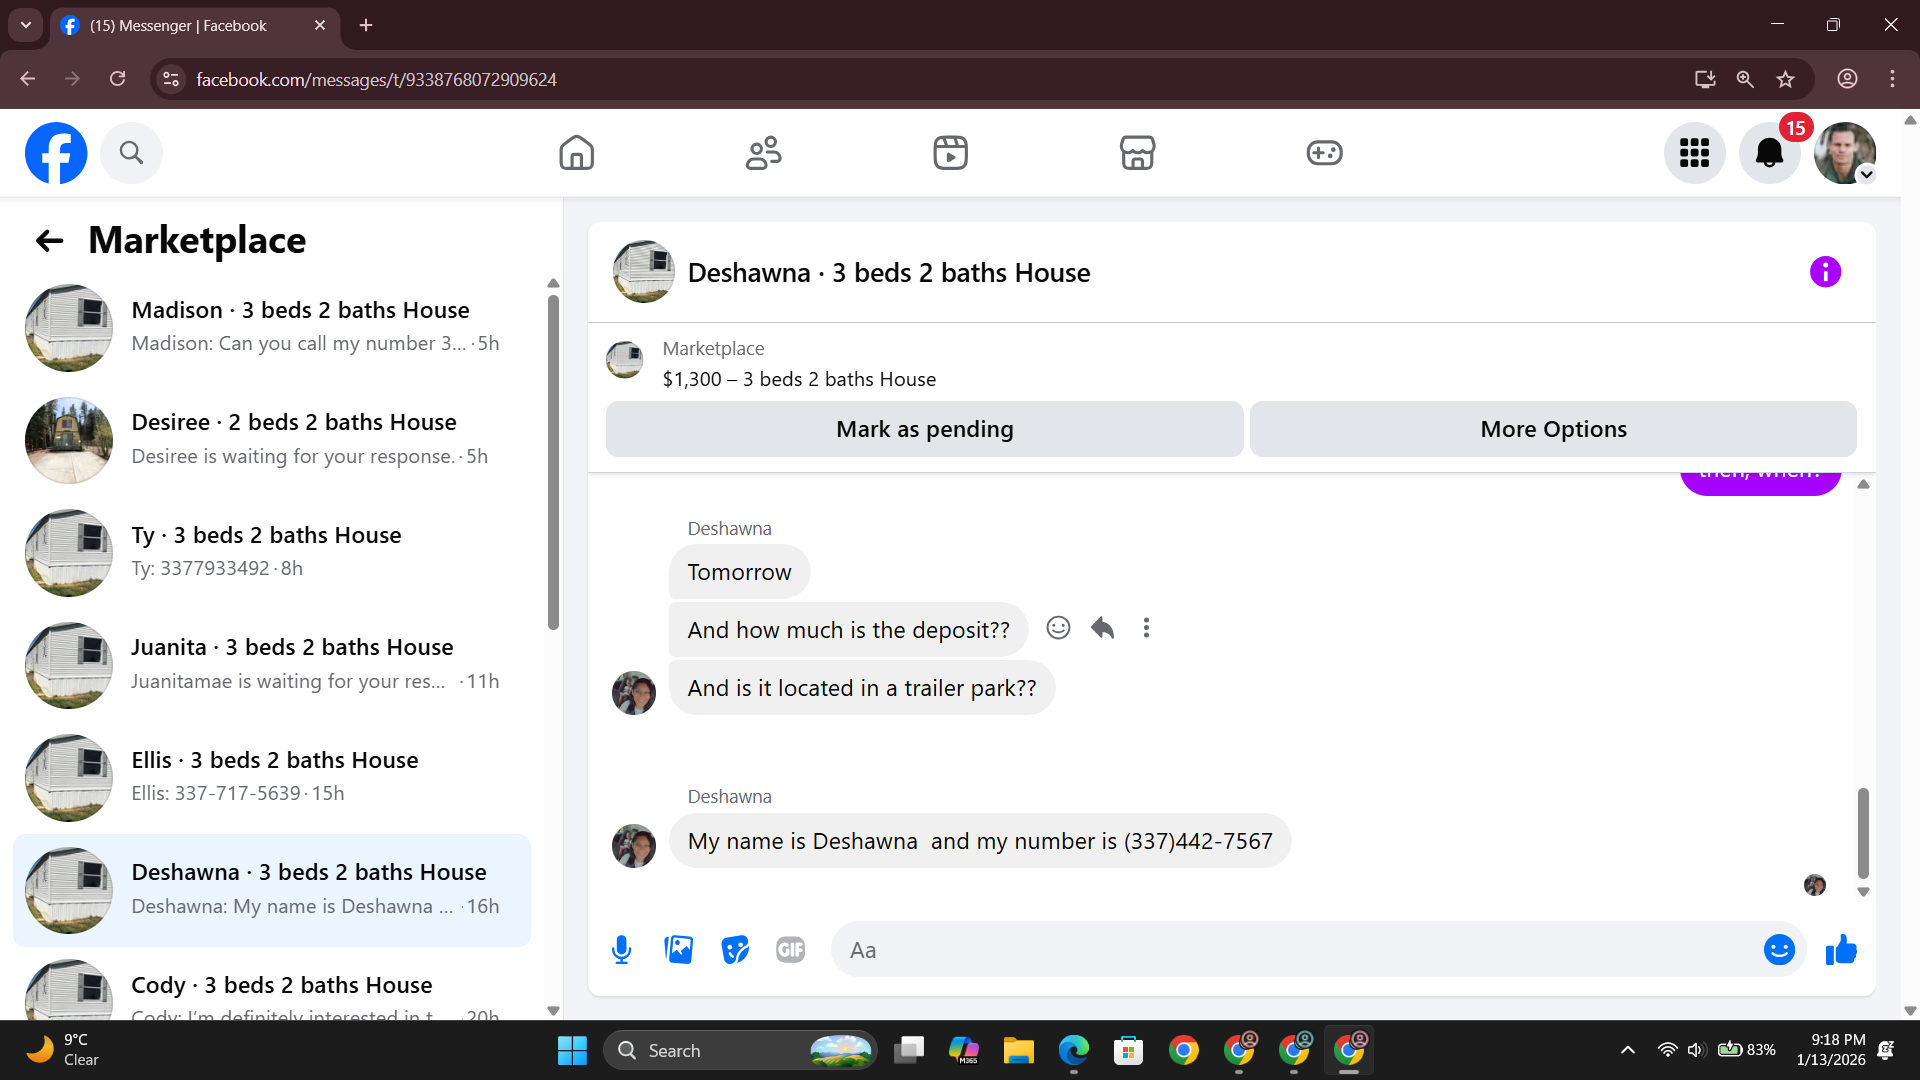1920x1080 pixels.
Task: Open the GIF picker
Action: point(790,950)
